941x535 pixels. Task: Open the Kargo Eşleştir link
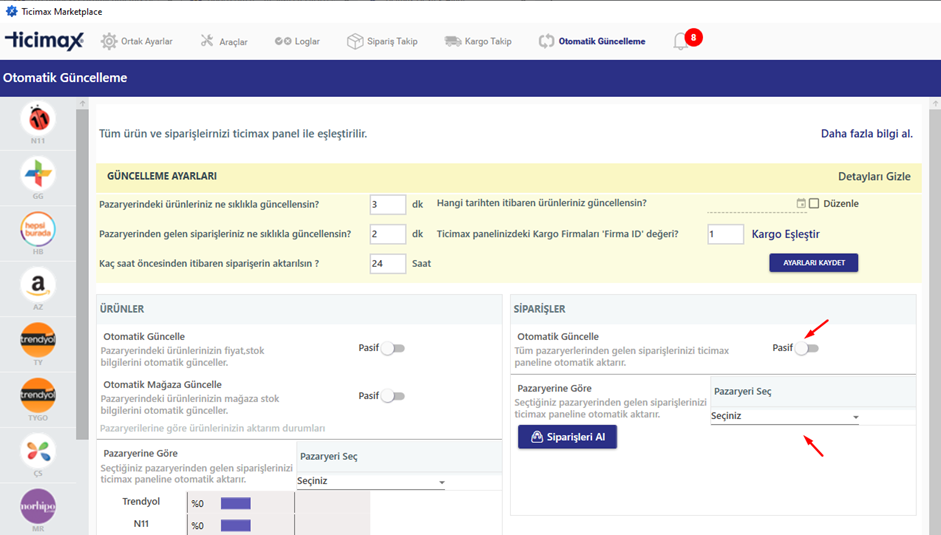786,234
